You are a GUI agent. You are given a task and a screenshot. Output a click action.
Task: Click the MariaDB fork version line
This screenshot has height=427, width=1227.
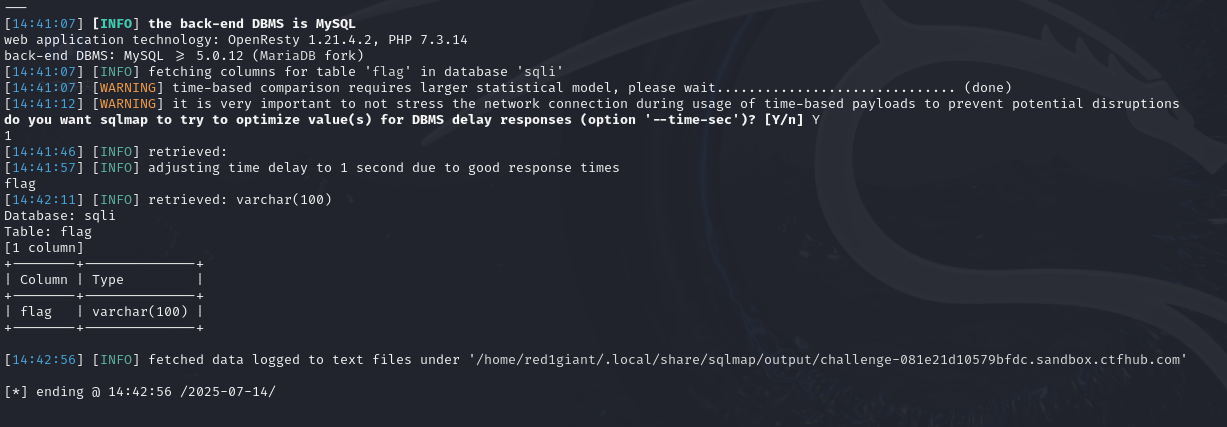coord(178,55)
